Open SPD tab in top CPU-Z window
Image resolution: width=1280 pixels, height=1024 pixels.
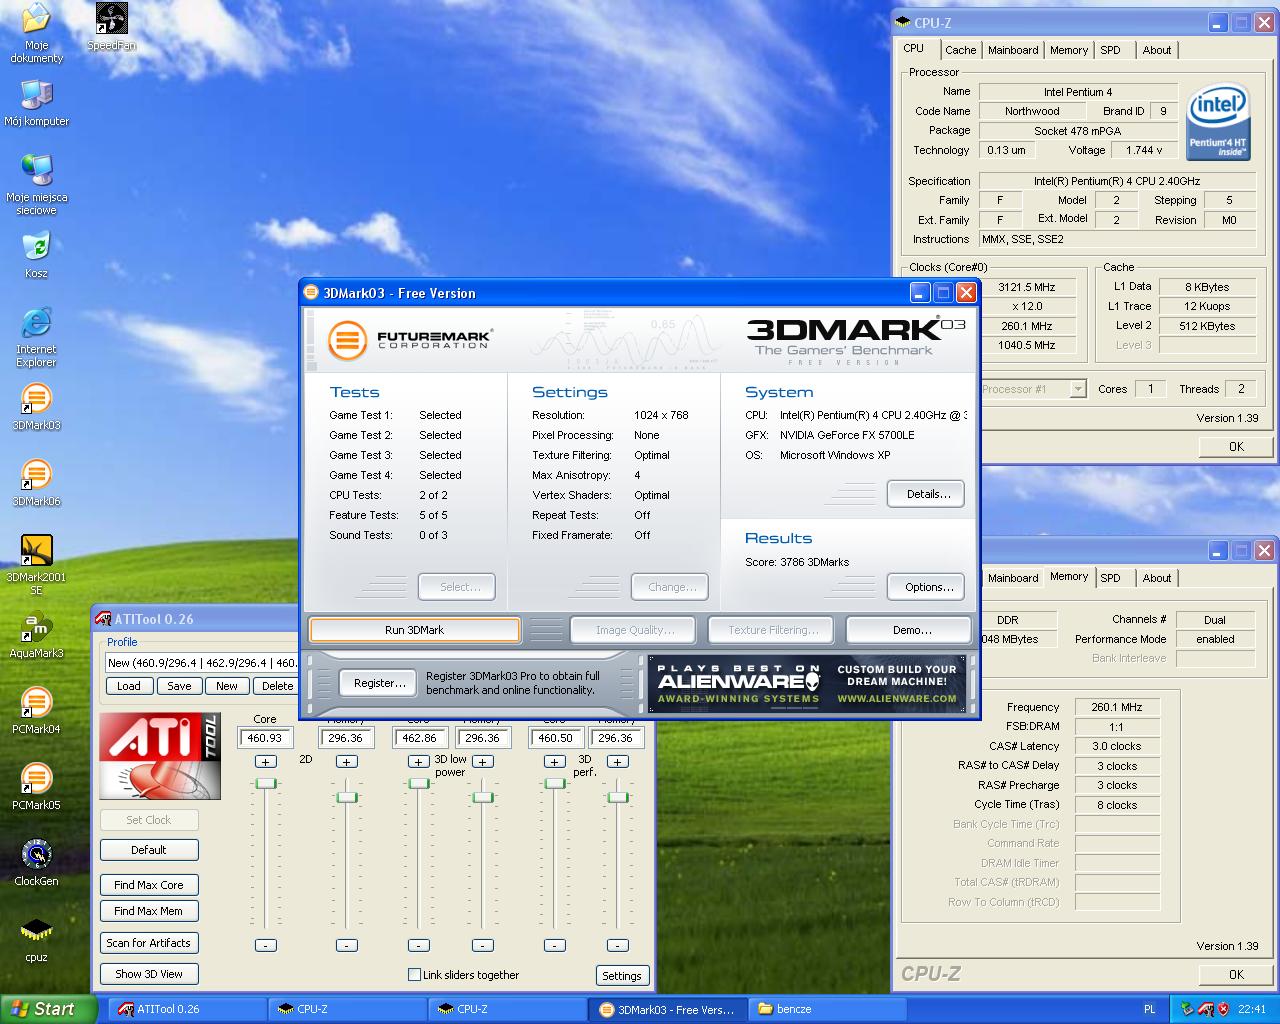1110,50
